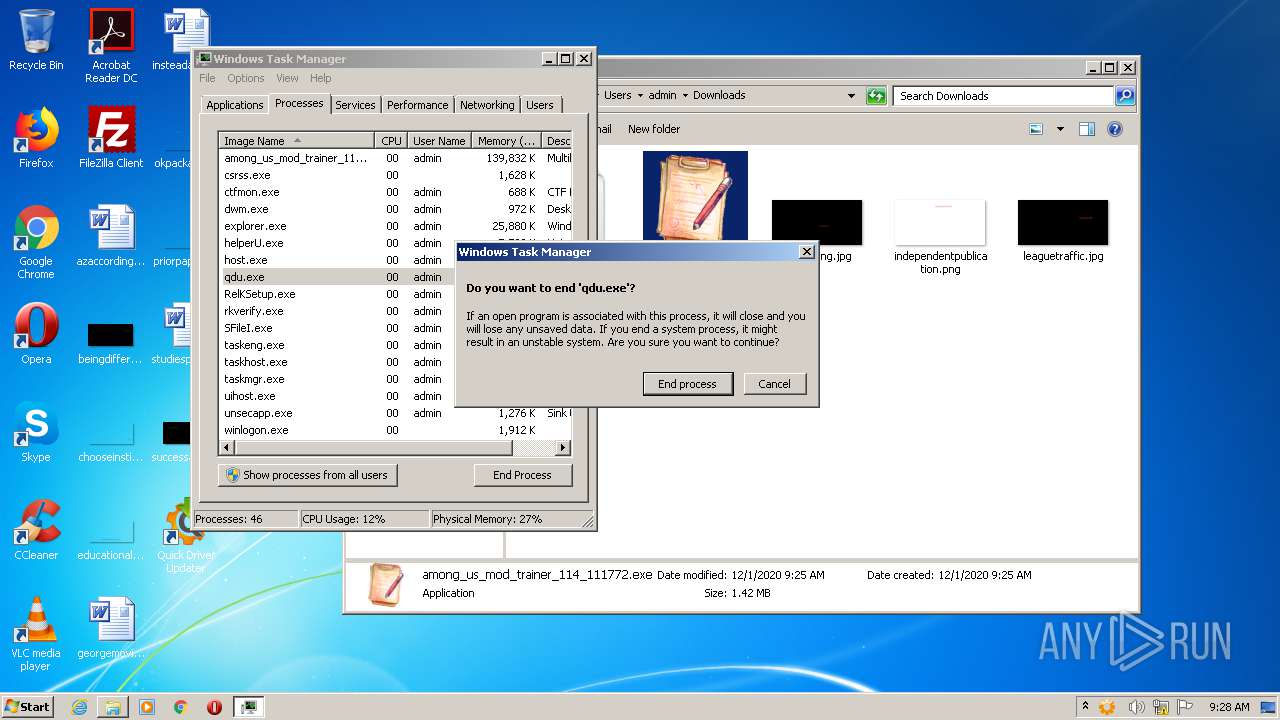
Task: Click New folder in the Explorer toolbar
Action: 654,129
